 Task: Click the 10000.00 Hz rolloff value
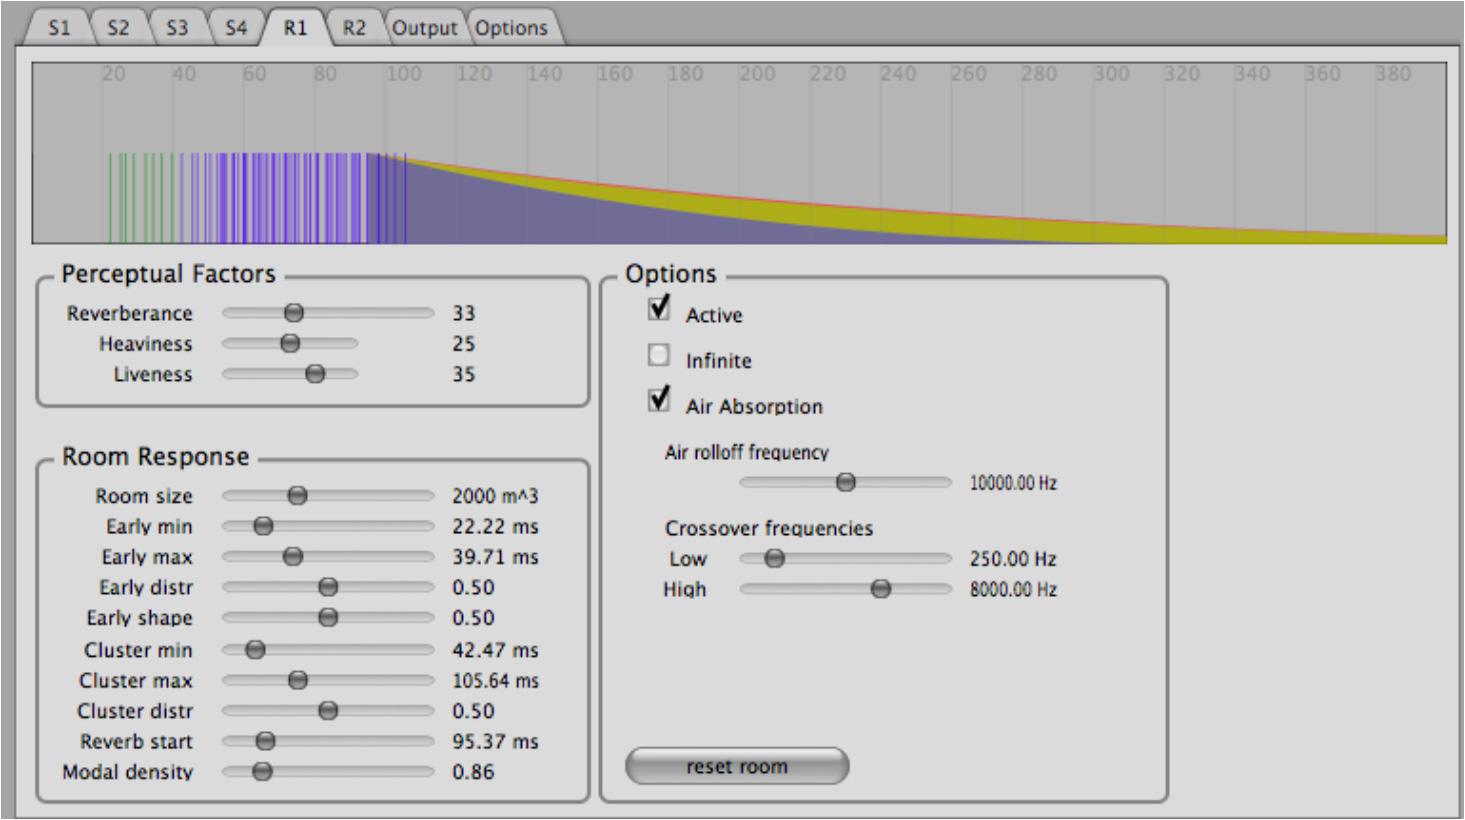pyautogui.click(x=1013, y=483)
